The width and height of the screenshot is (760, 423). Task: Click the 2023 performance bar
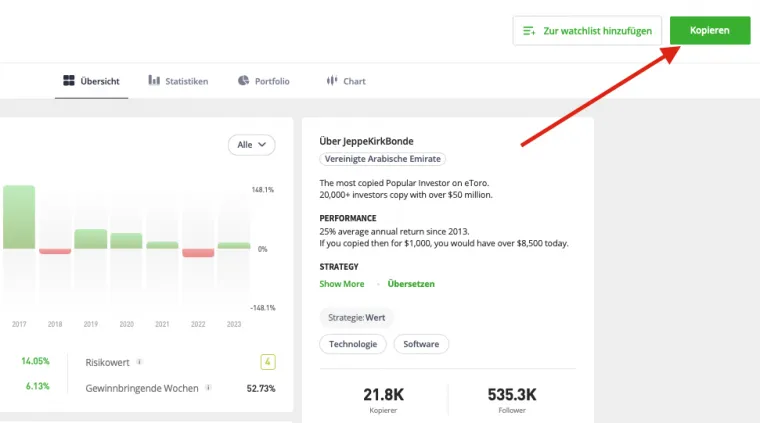point(234,246)
